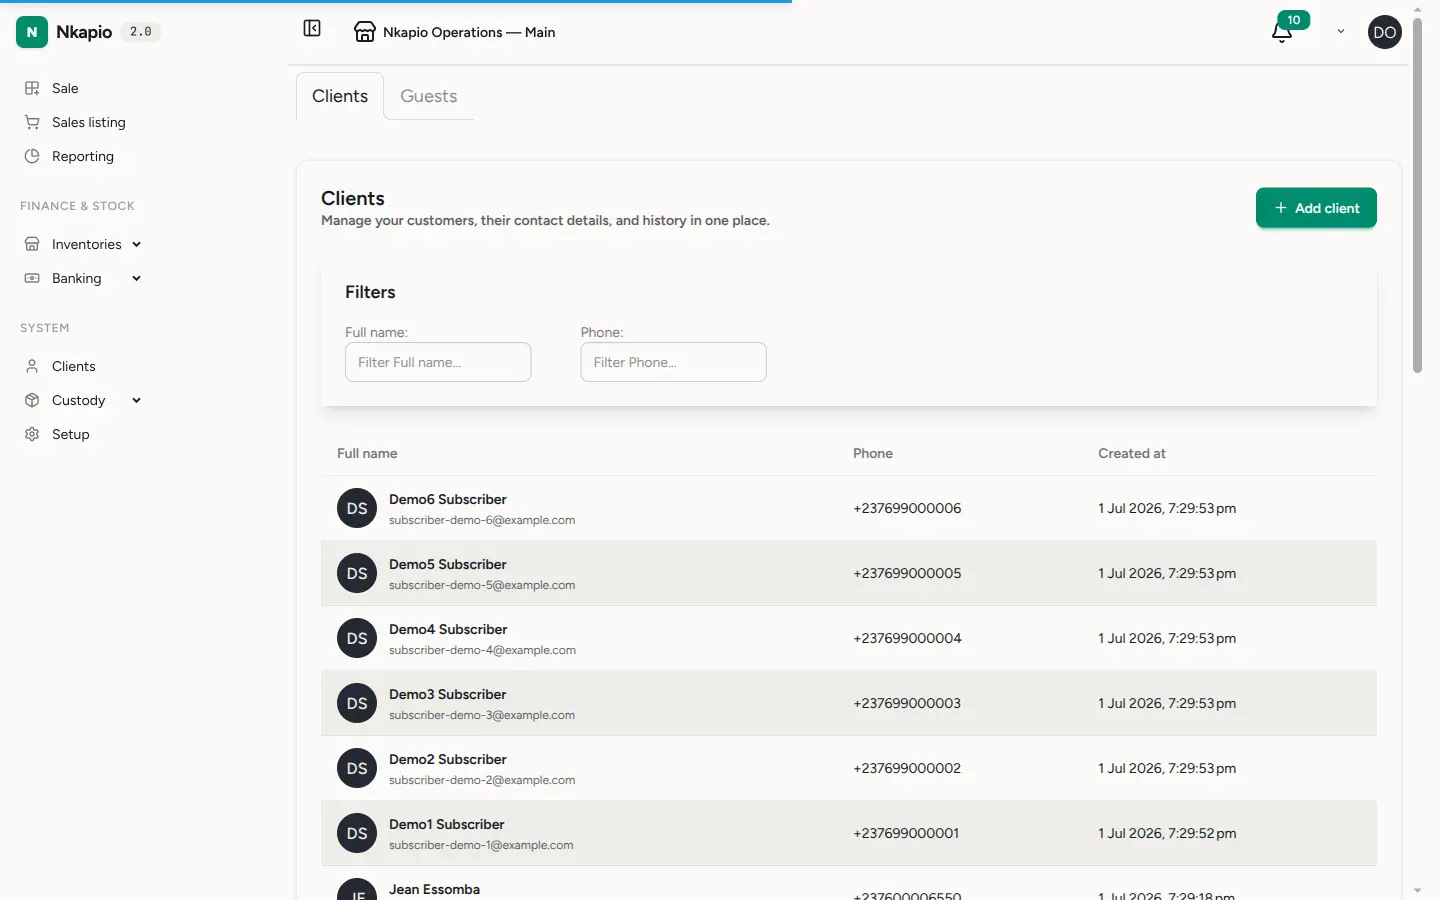
Task: Click the DS avatar for Demo3 Subscriber
Action: (x=357, y=703)
